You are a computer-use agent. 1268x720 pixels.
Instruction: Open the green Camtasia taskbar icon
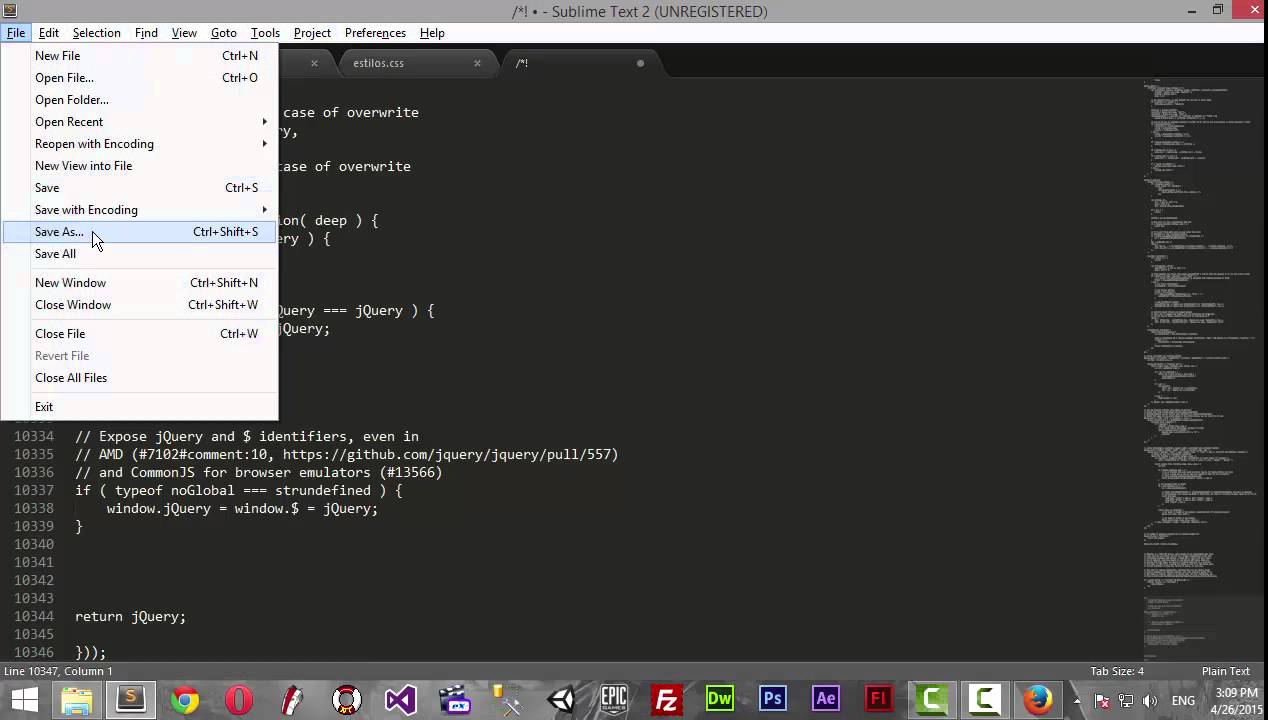coord(932,699)
